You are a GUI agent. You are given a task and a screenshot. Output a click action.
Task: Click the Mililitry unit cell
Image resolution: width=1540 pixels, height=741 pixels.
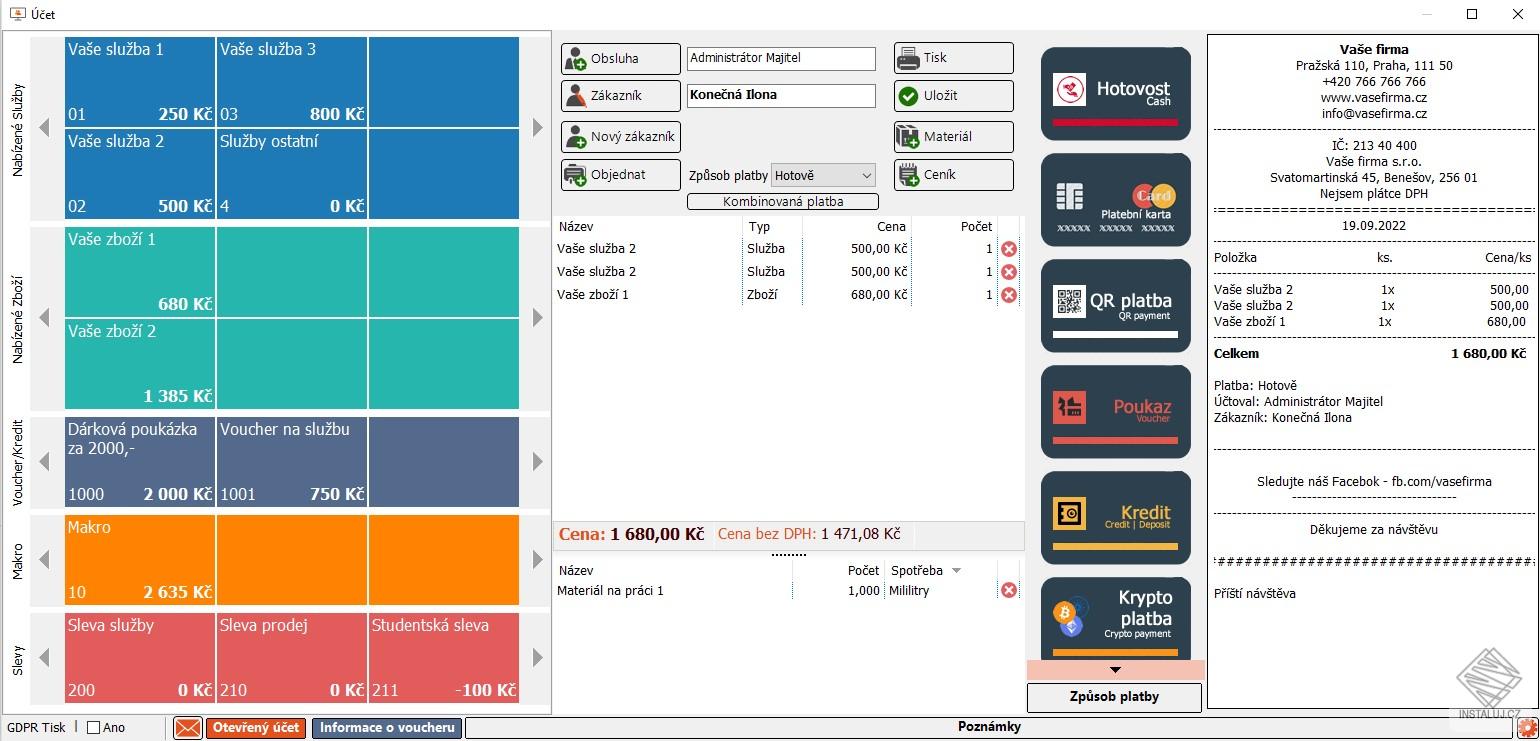(909, 591)
